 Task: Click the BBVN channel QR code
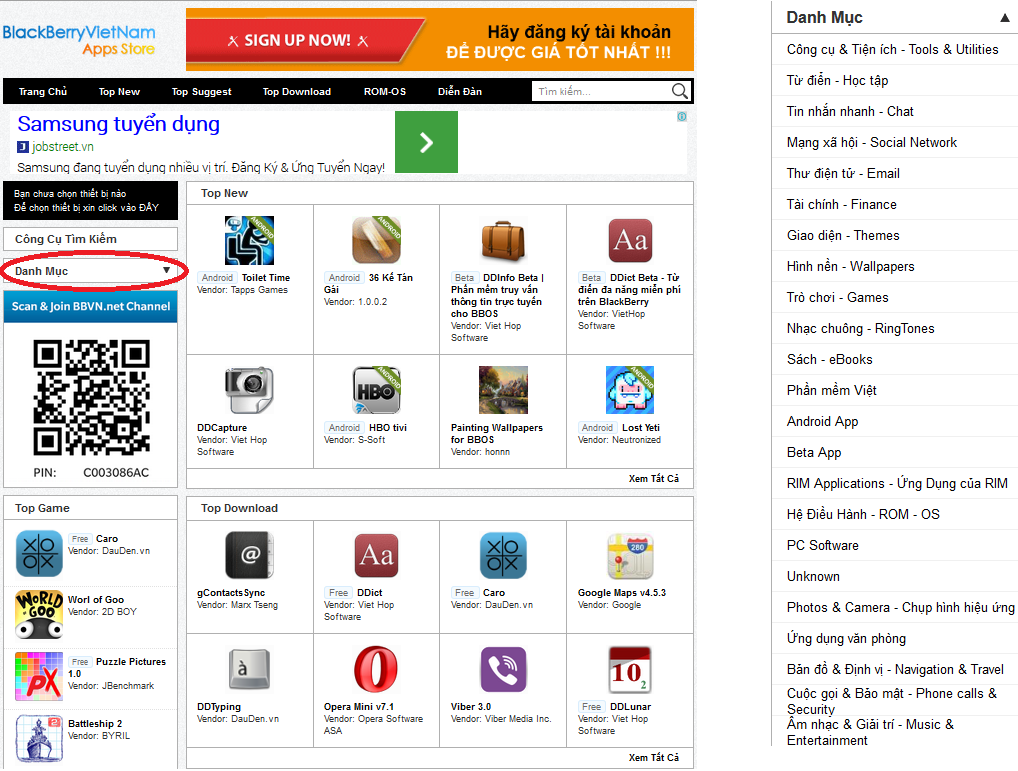(x=92, y=397)
